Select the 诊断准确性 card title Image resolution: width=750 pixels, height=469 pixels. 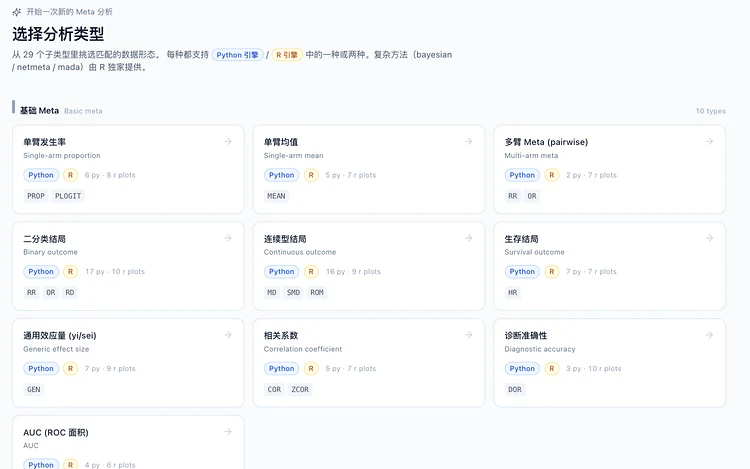(x=526, y=336)
